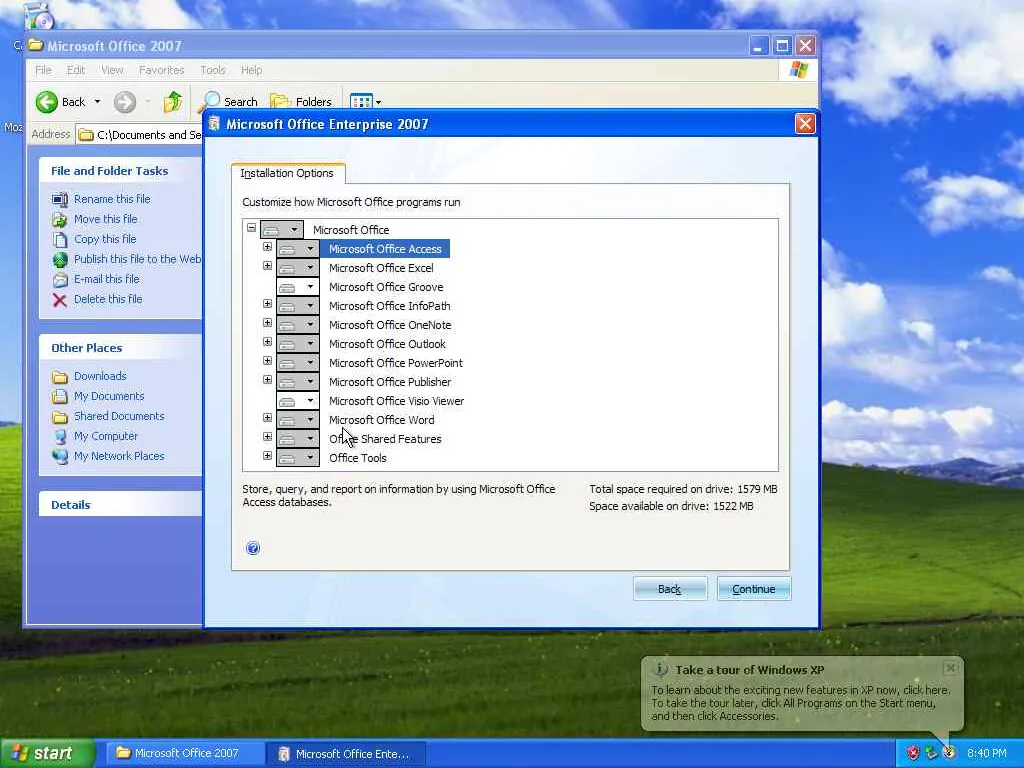Click the Continue button

(x=754, y=589)
